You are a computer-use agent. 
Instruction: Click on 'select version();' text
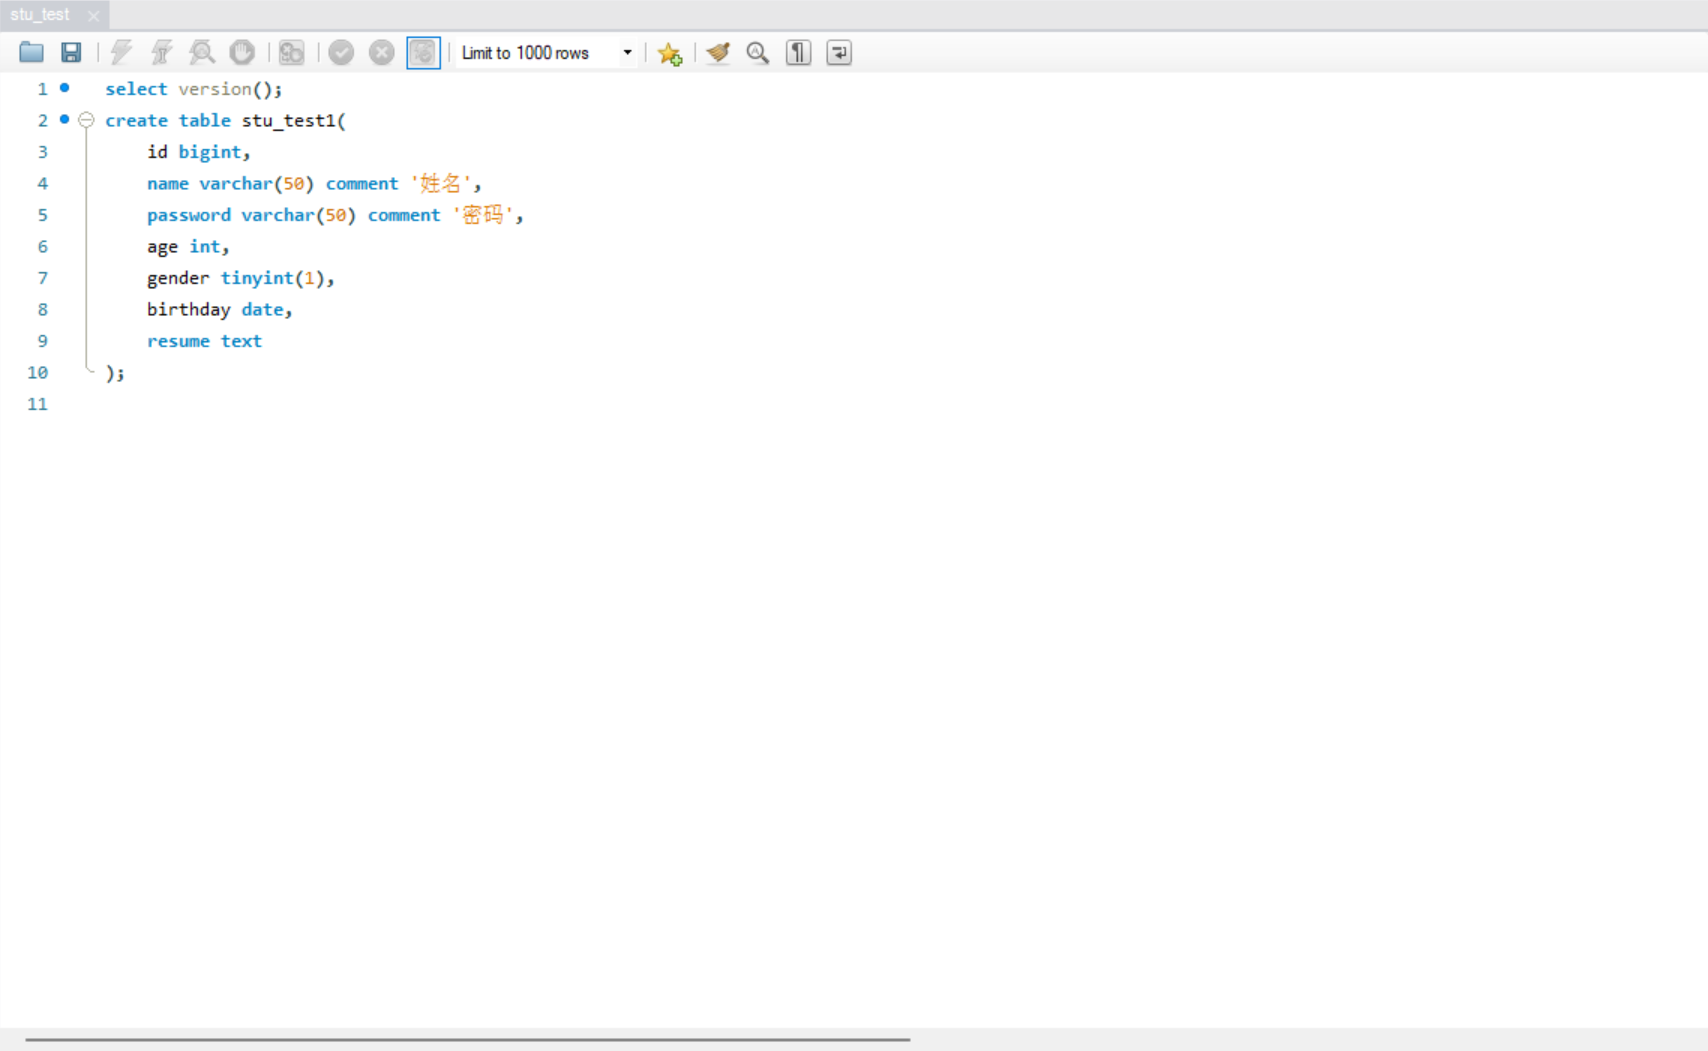tap(194, 89)
